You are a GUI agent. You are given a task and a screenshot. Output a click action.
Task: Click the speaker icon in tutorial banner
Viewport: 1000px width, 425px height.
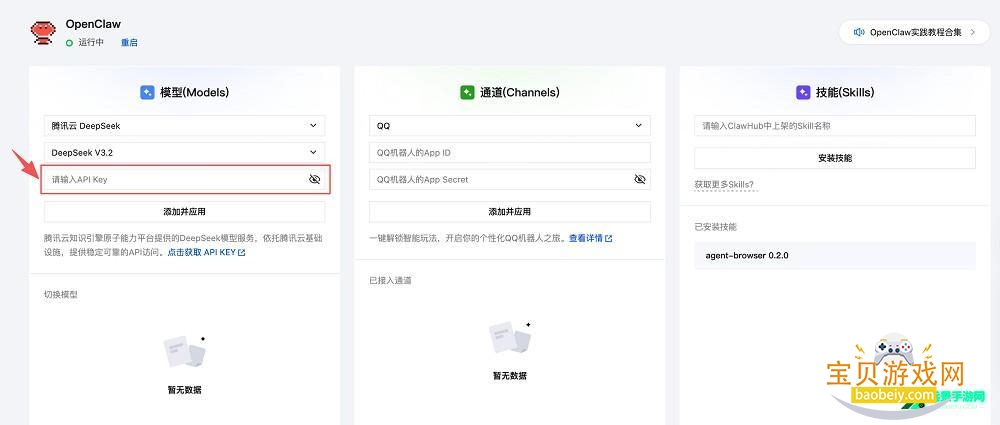point(858,32)
